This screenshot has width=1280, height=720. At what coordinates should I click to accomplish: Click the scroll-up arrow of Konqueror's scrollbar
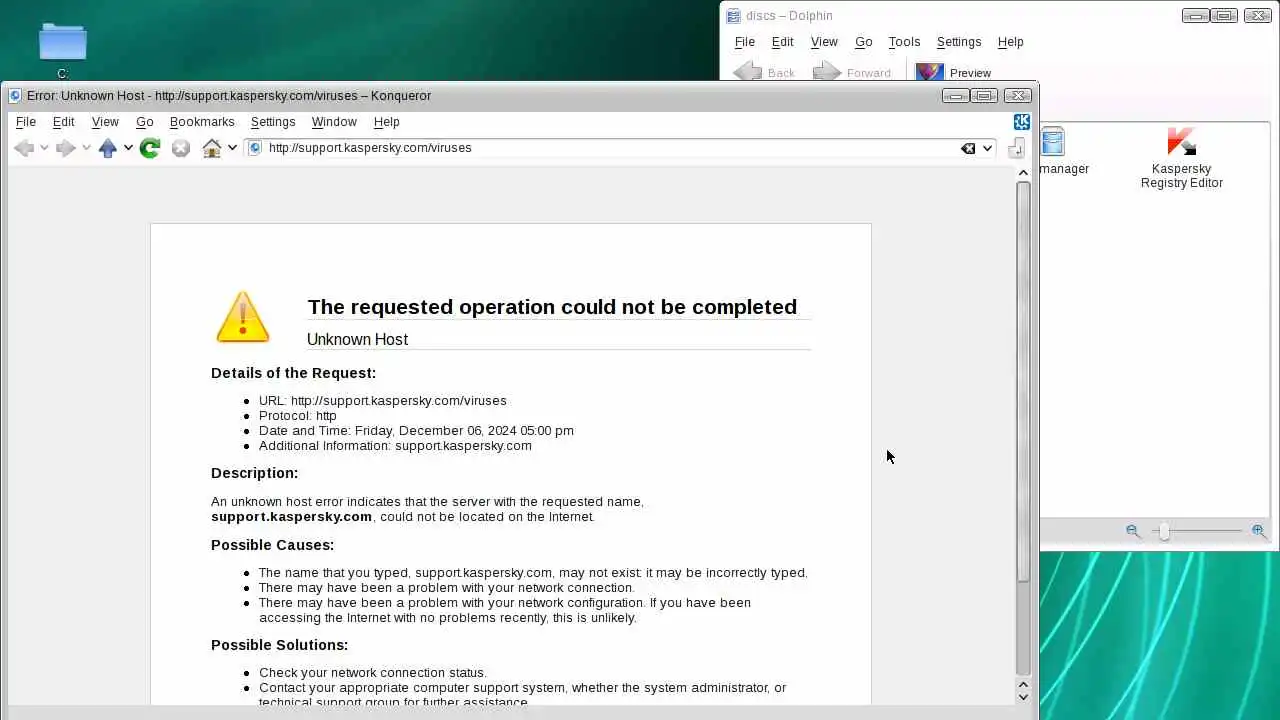pyautogui.click(x=1023, y=173)
